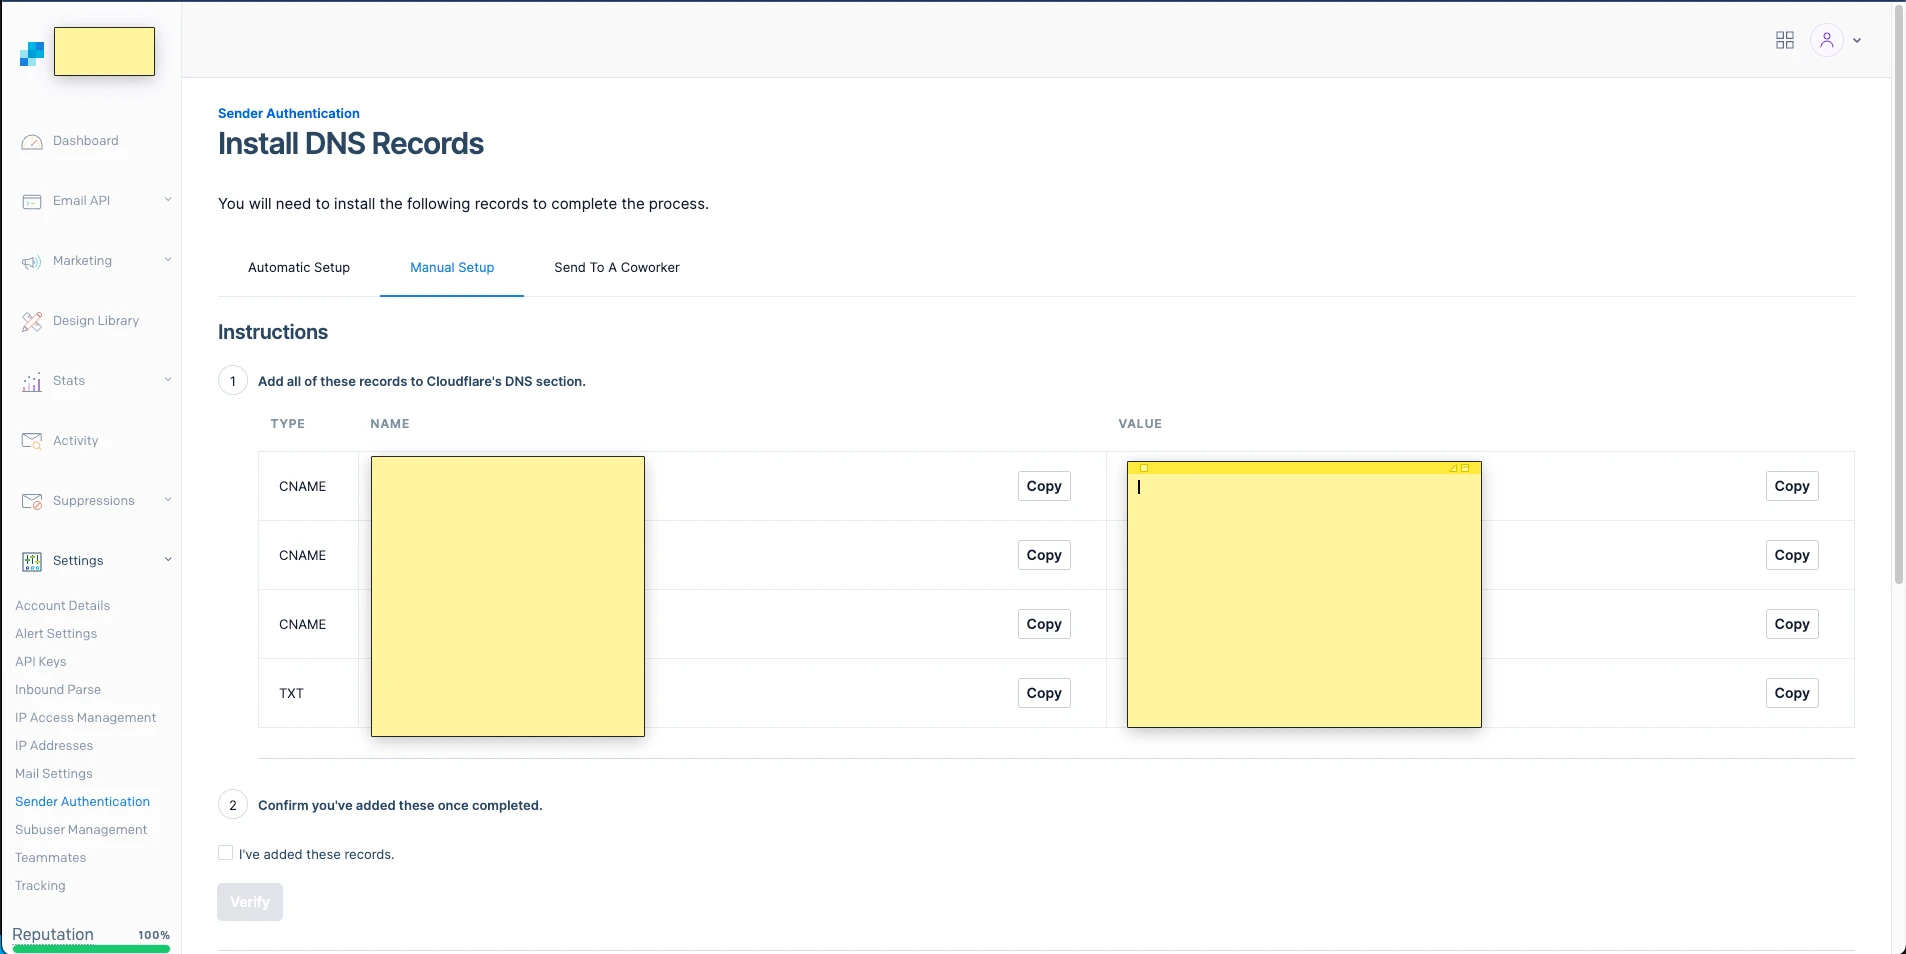Viewport: 1906px width, 954px height.
Task: Check 'I've added these records' checkbox
Action: pos(226,853)
